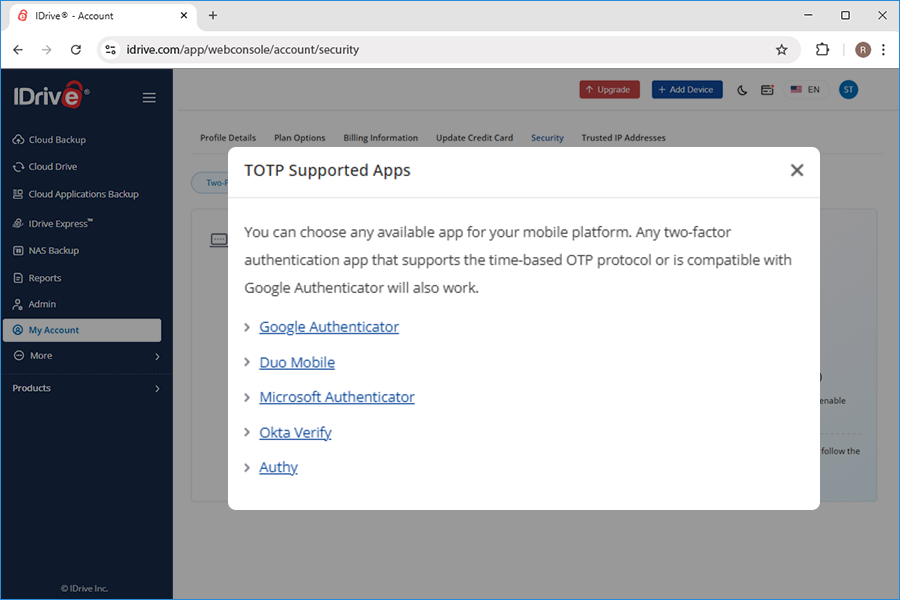Expand the Okta Verify chevron
This screenshot has width=900, height=600.
pos(247,432)
